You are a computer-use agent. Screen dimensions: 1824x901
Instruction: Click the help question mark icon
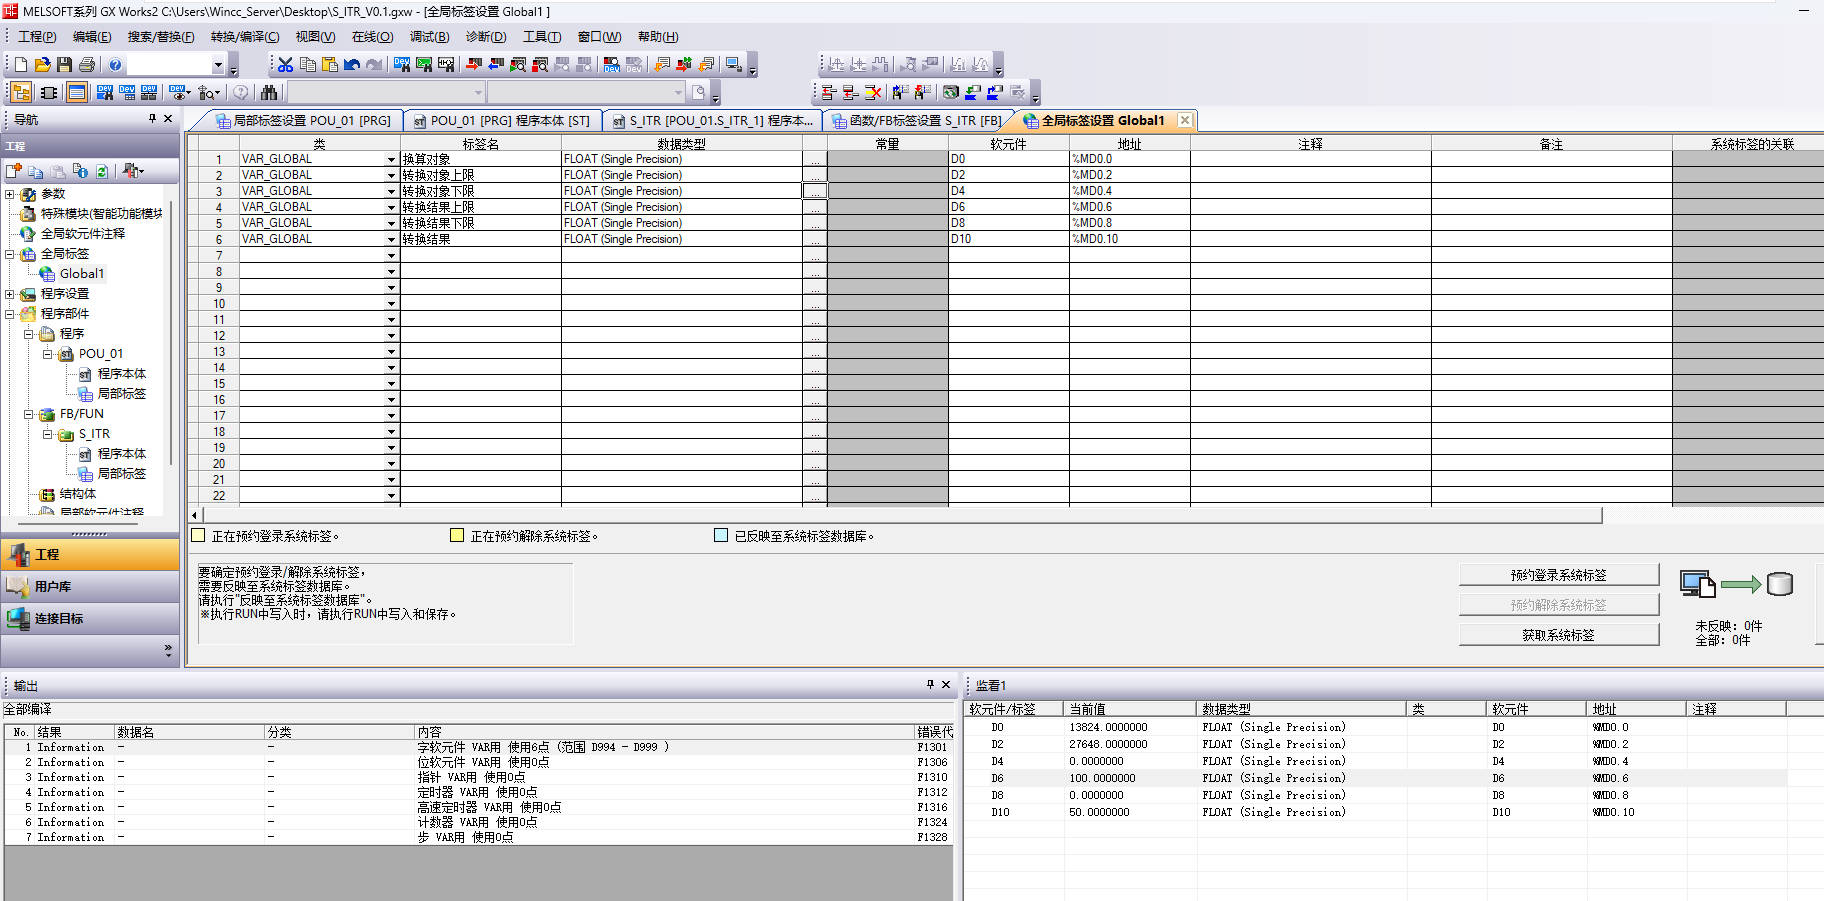(x=115, y=65)
